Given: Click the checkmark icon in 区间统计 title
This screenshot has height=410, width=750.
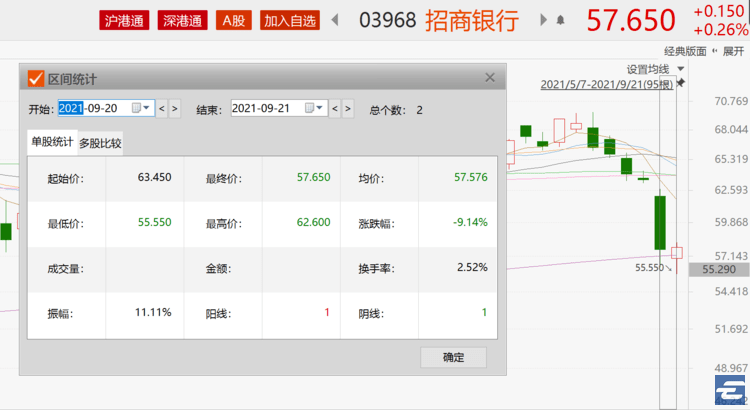Looking at the screenshot, I should click(35, 78).
